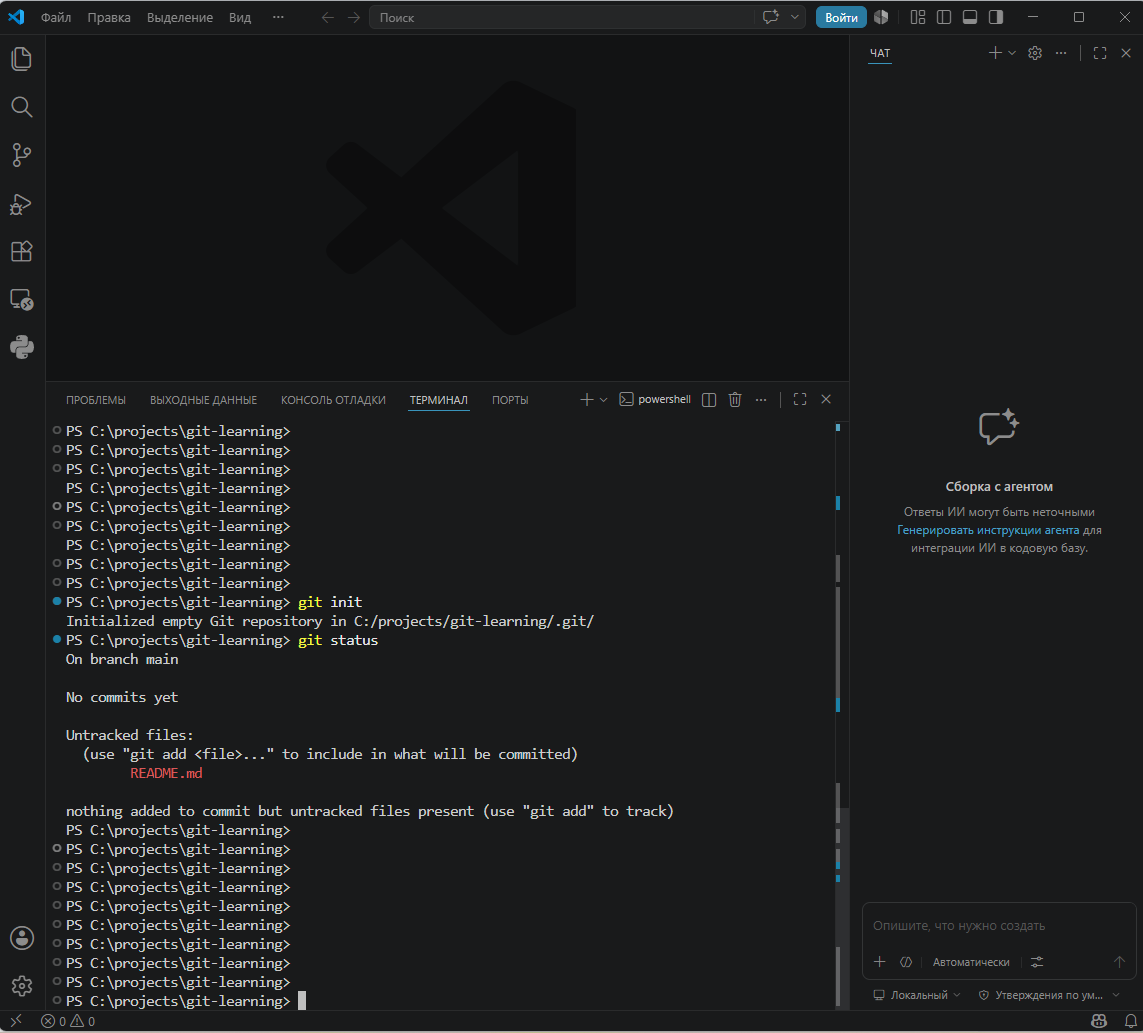
Task: Open the Accounts menu in activity bar
Action: (22, 938)
